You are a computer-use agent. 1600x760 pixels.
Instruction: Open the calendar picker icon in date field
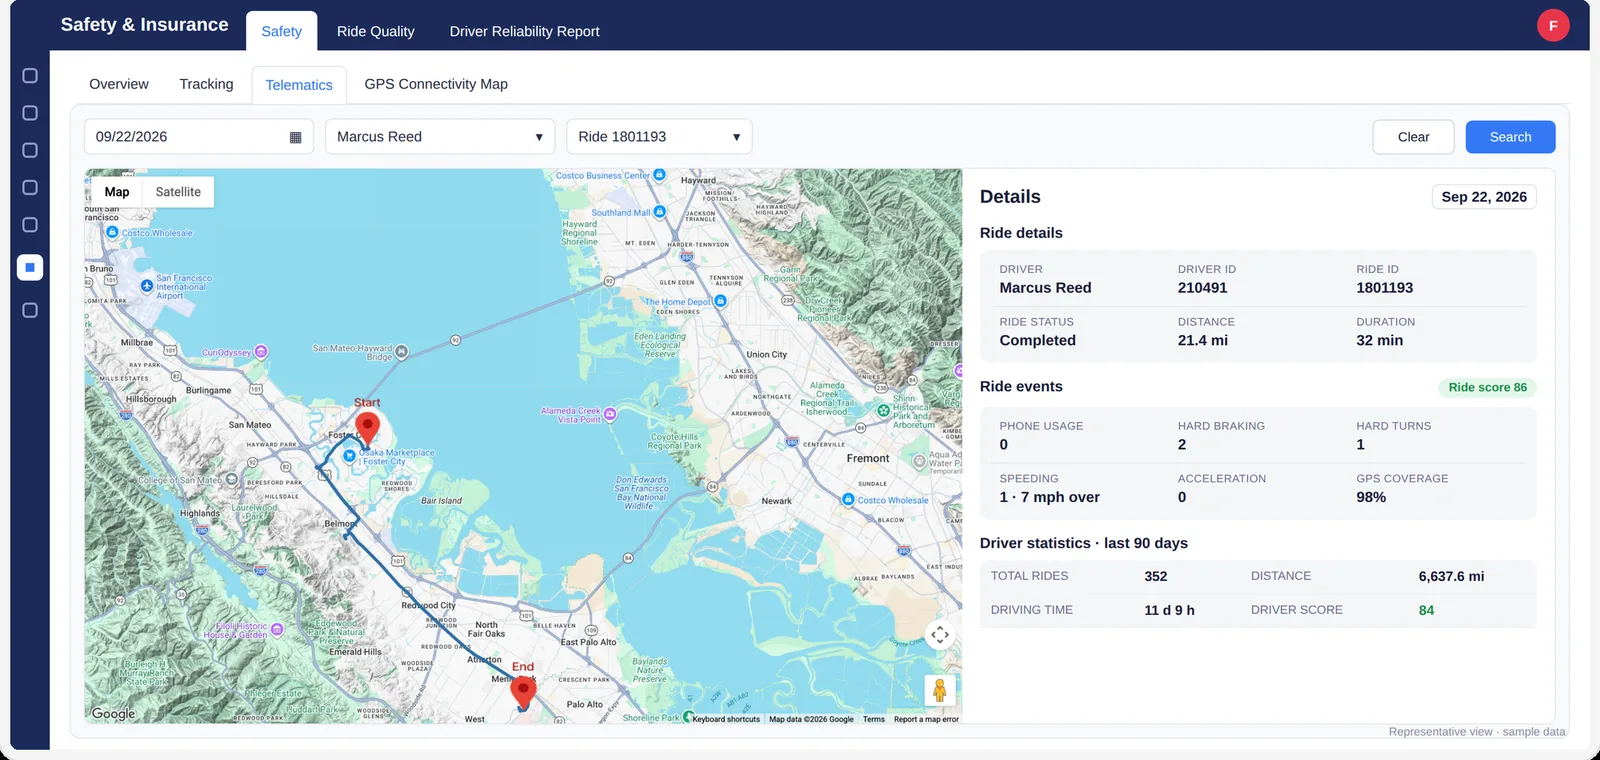coord(295,137)
